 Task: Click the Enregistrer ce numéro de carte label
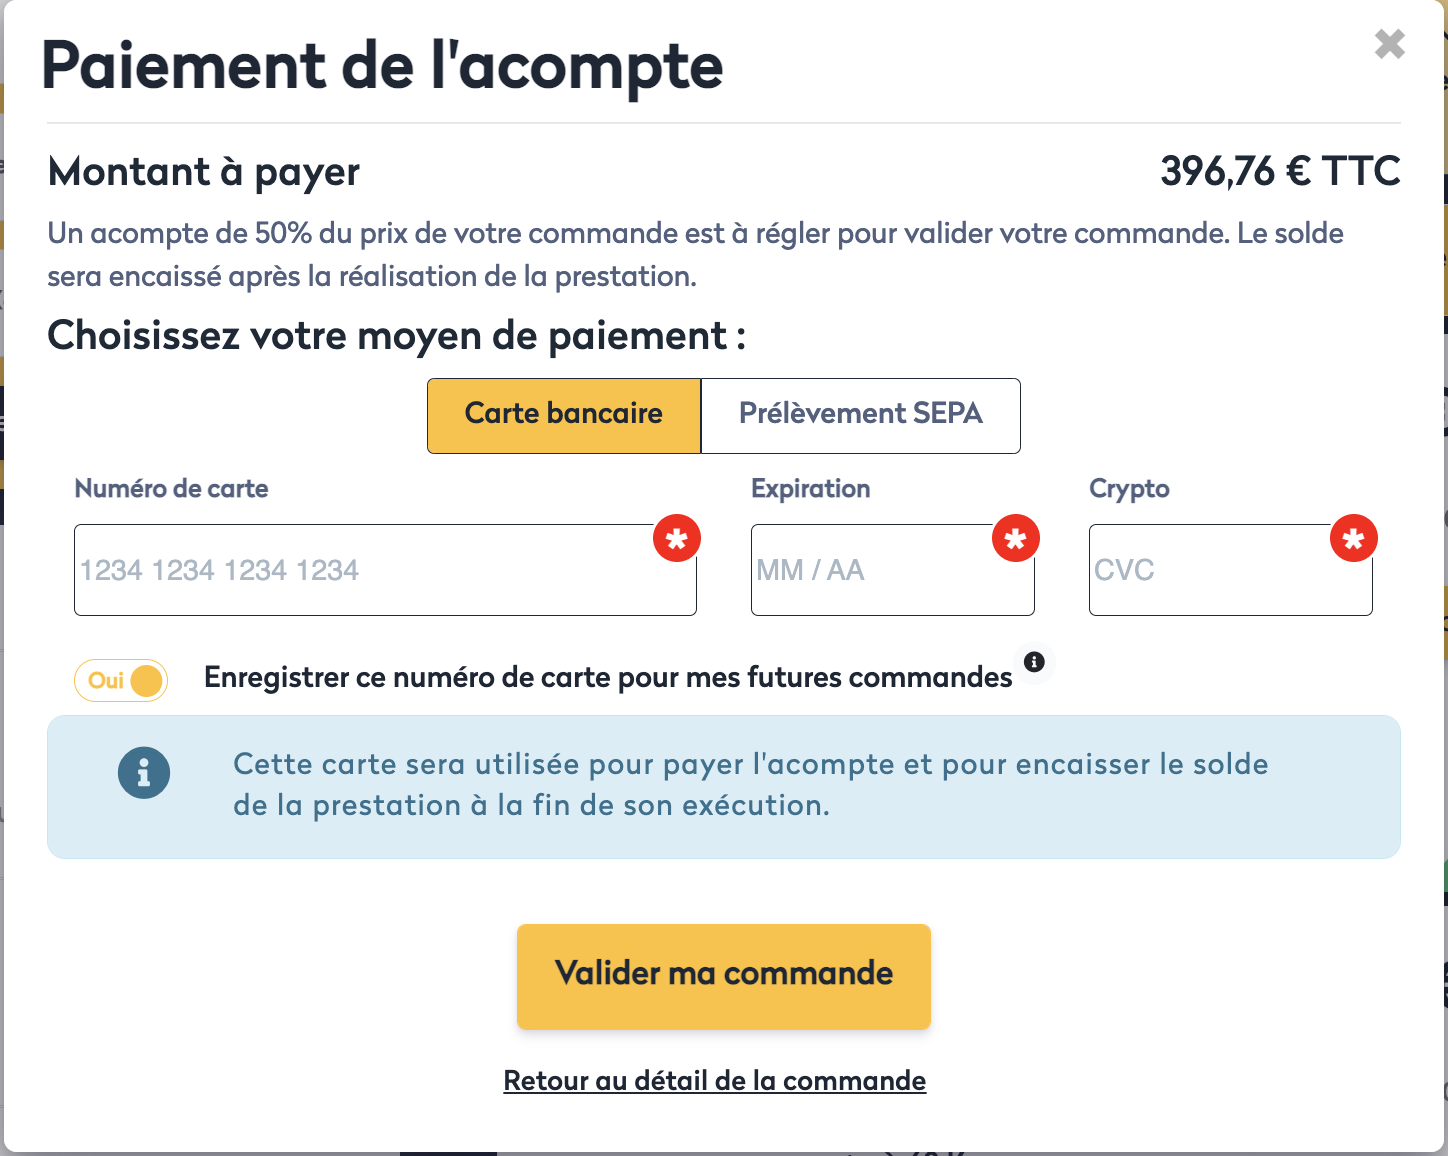pyautogui.click(x=608, y=678)
